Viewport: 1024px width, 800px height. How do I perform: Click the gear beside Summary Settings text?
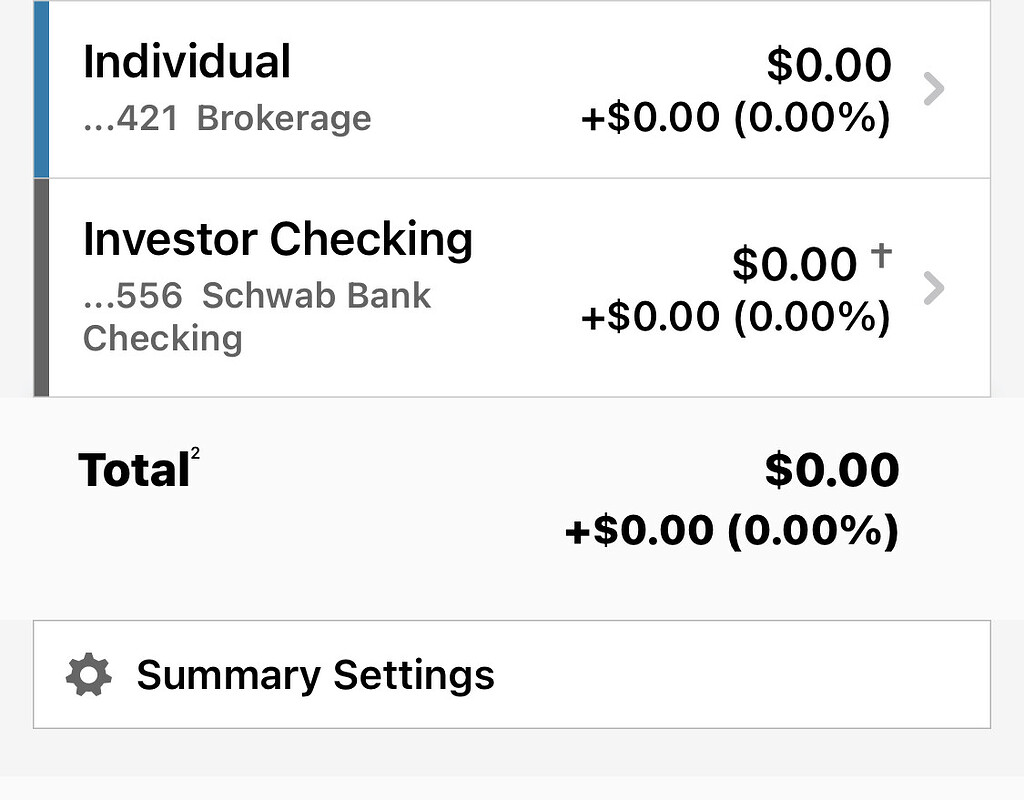coord(90,674)
